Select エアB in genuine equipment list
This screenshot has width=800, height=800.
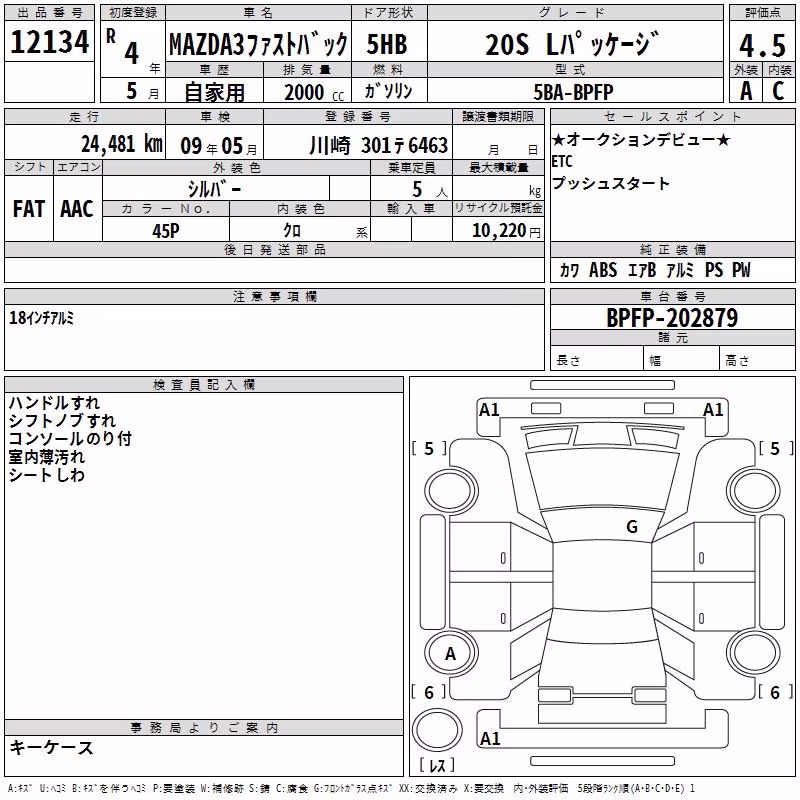[x=642, y=270]
